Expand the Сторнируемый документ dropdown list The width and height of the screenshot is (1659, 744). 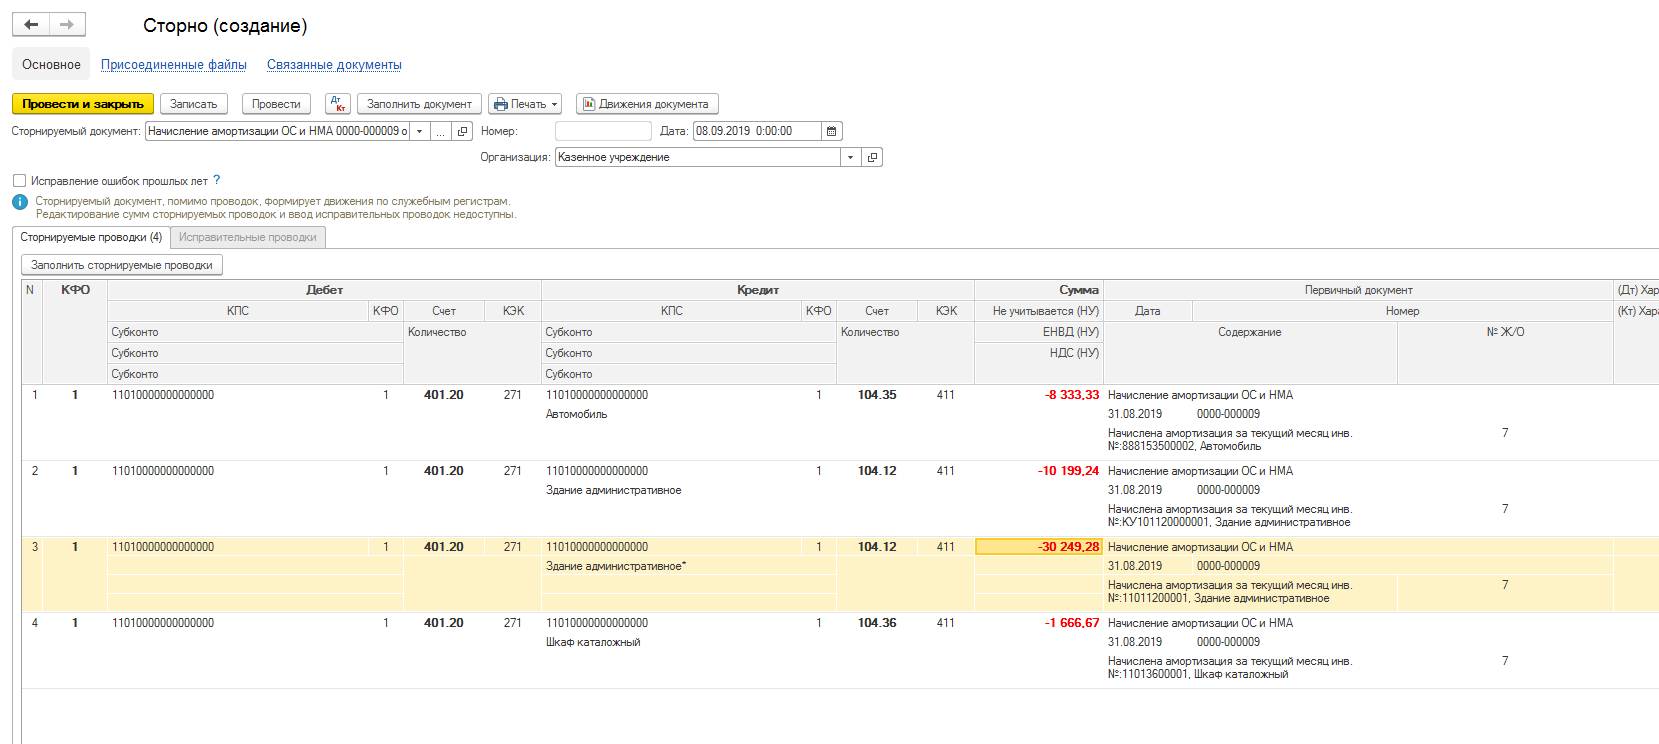click(420, 131)
